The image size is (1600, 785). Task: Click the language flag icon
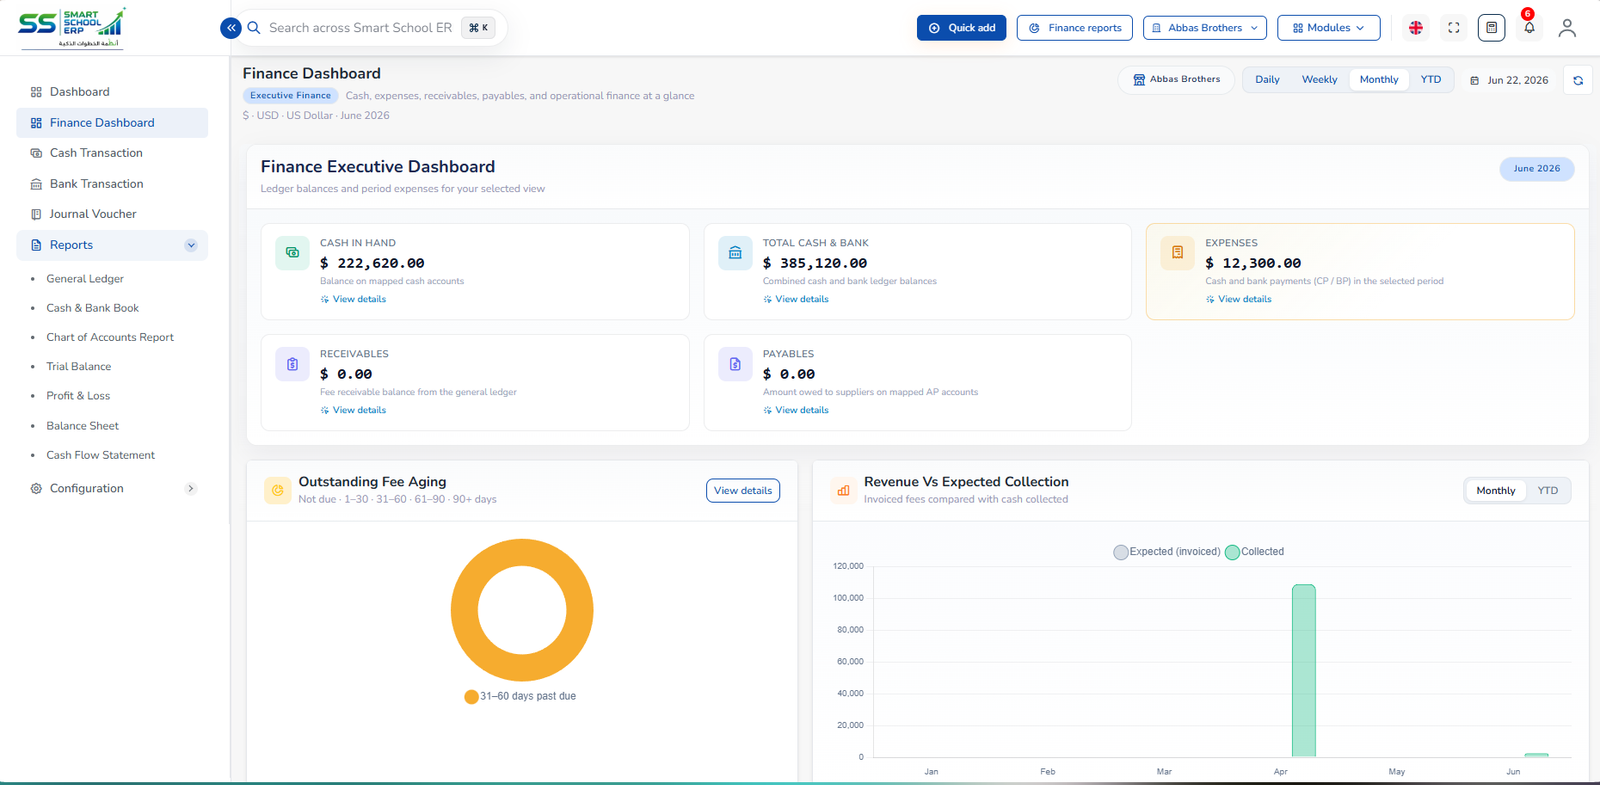tap(1416, 28)
